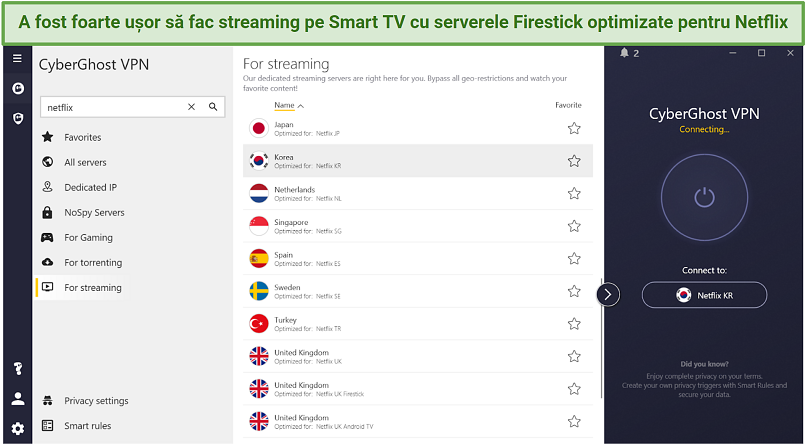Select the Netherlands Netflix NL server
Viewport: 806px width, 444px height.
[417, 194]
